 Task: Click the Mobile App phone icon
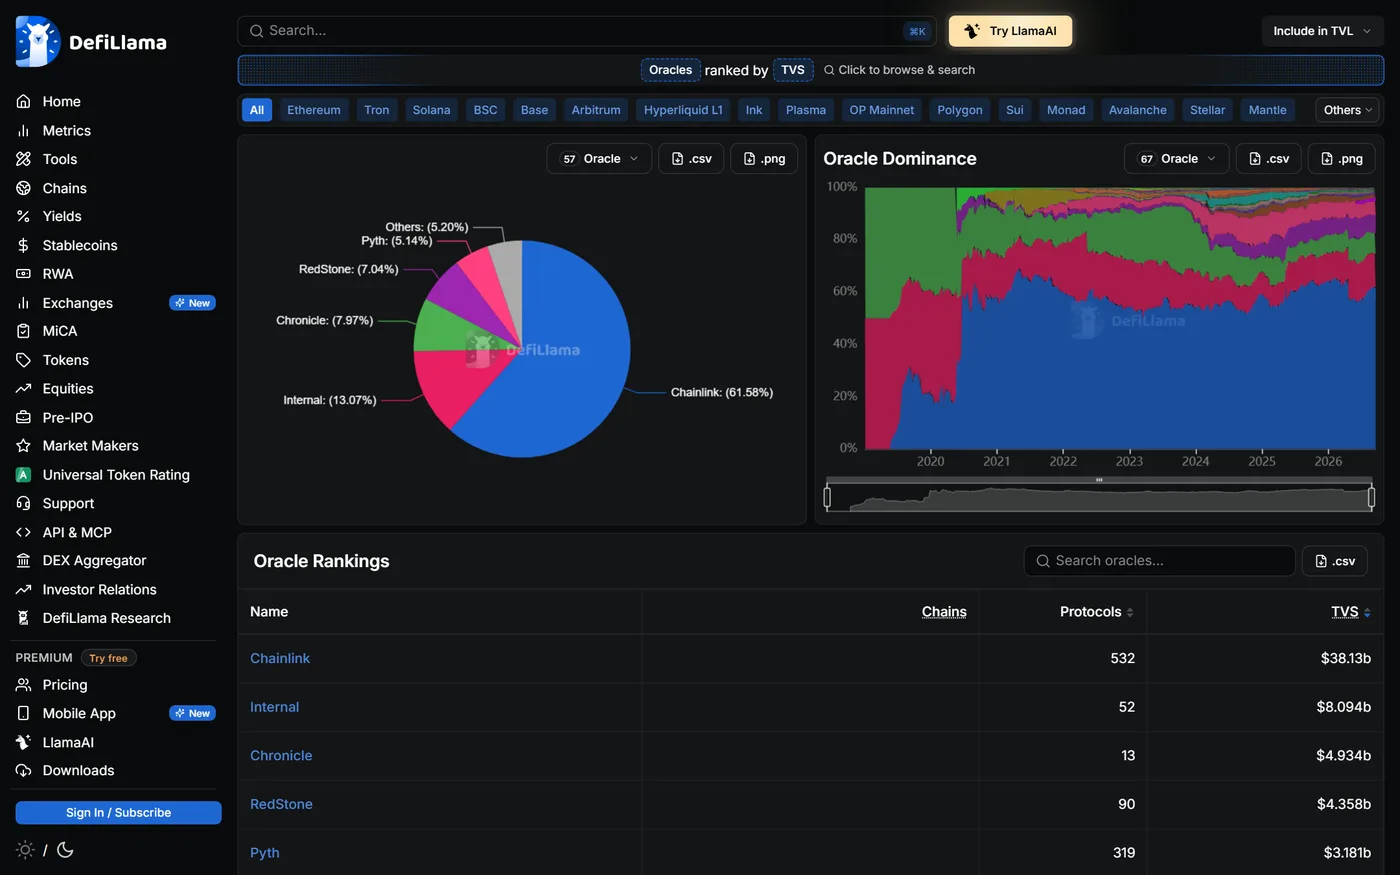[23, 713]
